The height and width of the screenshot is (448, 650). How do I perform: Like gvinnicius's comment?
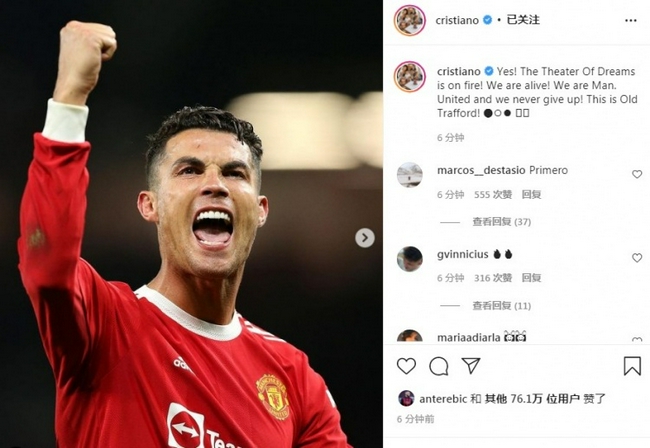637,258
